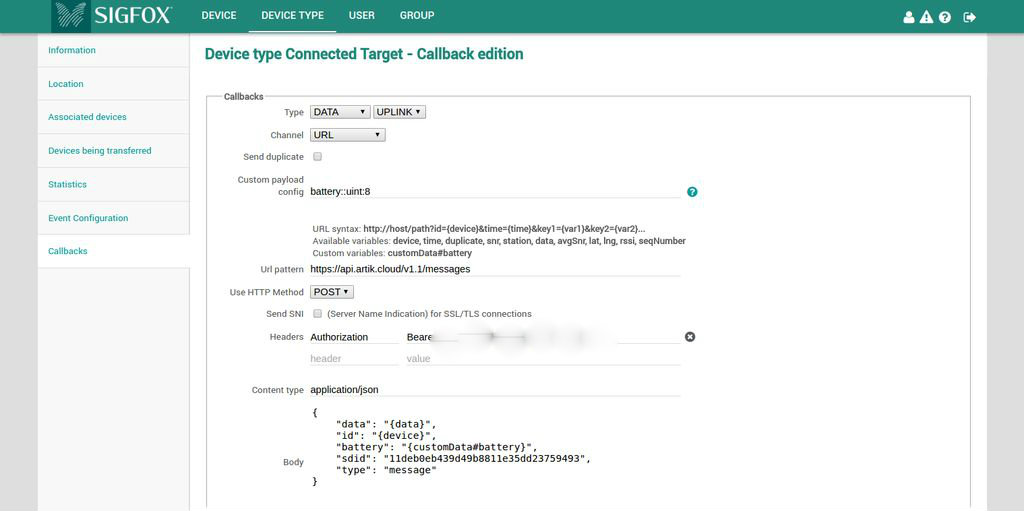Click the logout icon

(970, 17)
